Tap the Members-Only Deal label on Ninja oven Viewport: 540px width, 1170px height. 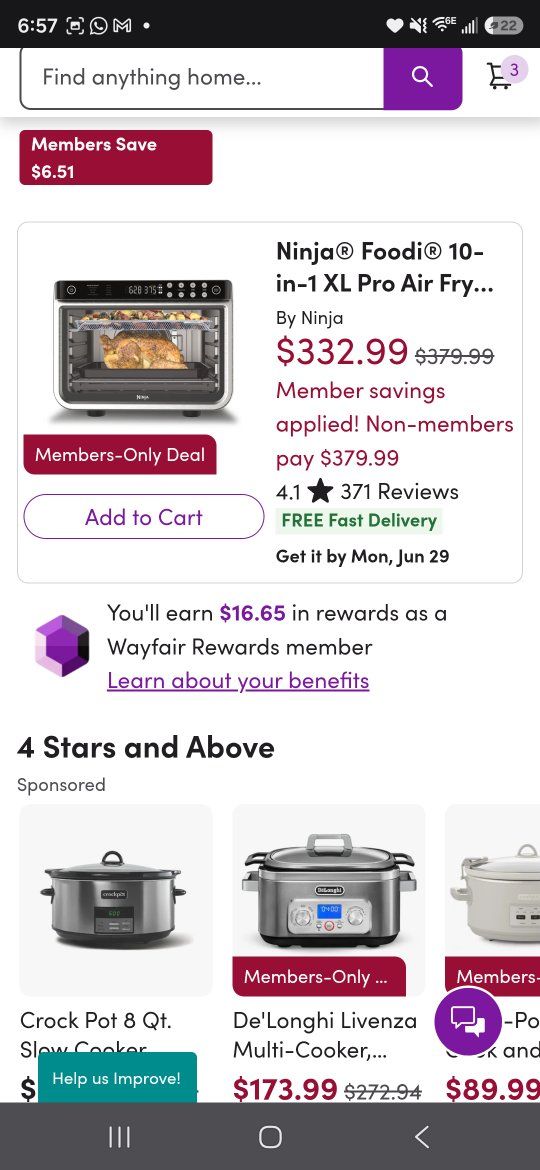click(x=120, y=454)
